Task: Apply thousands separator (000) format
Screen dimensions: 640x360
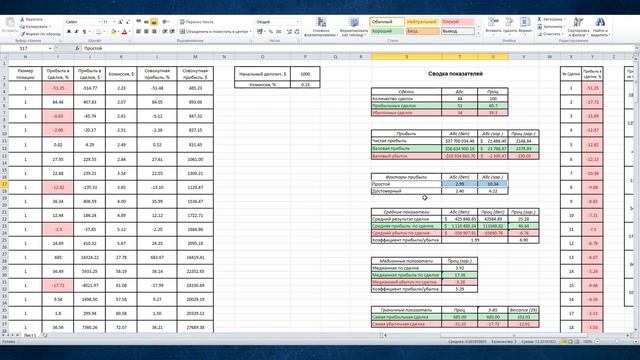Action: pos(279,31)
